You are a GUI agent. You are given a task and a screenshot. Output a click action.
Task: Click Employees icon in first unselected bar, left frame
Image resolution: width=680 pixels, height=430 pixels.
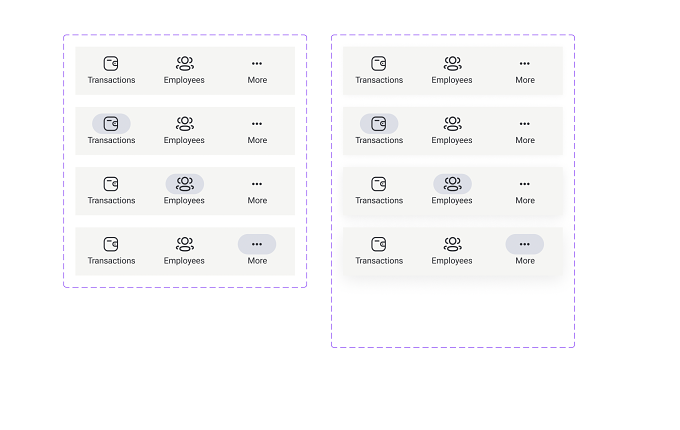pyautogui.click(x=185, y=64)
